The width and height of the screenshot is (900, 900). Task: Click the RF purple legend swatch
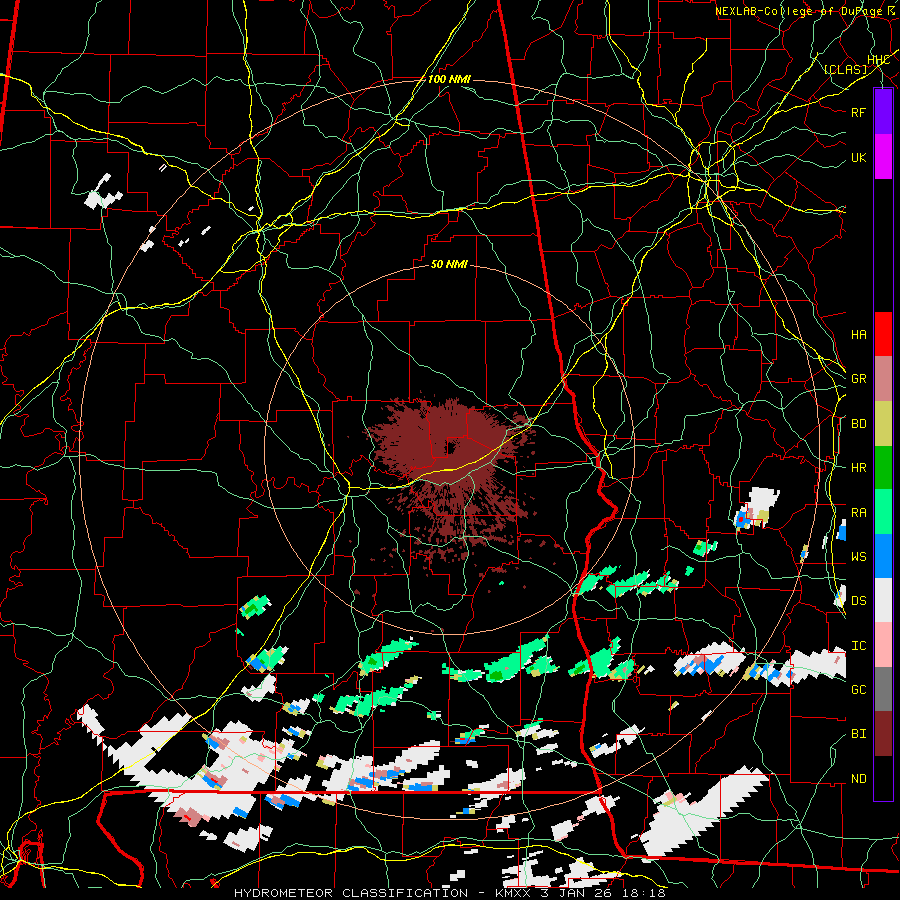[x=883, y=112]
